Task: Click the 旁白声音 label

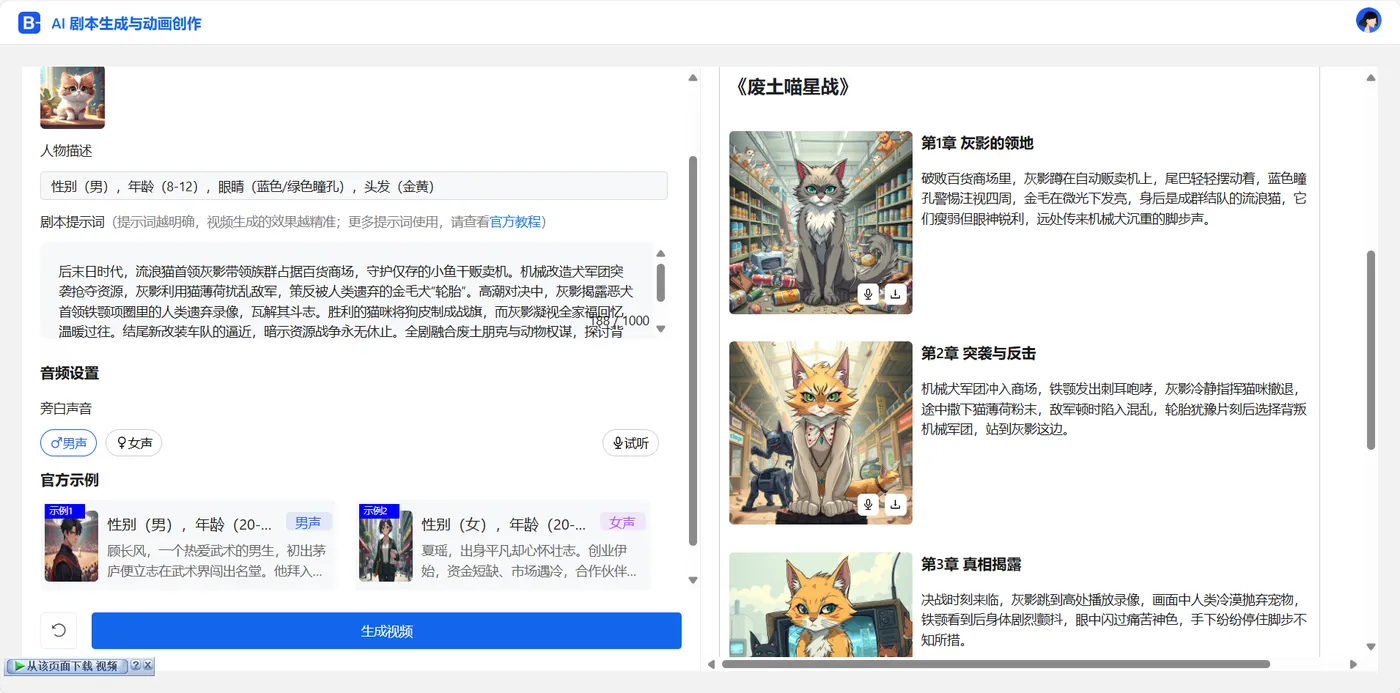Action: (66, 408)
